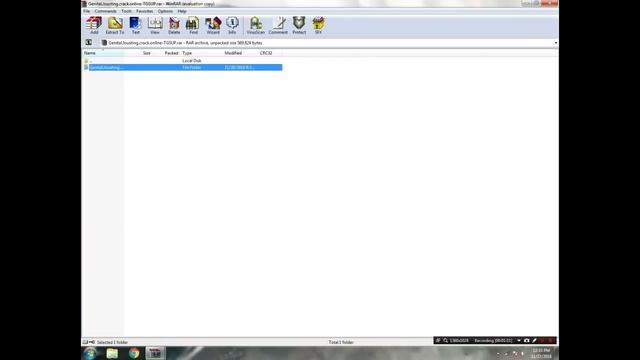The width and height of the screenshot is (640, 360).
Task: Click the Find binoculars icon
Action: tap(193, 26)
